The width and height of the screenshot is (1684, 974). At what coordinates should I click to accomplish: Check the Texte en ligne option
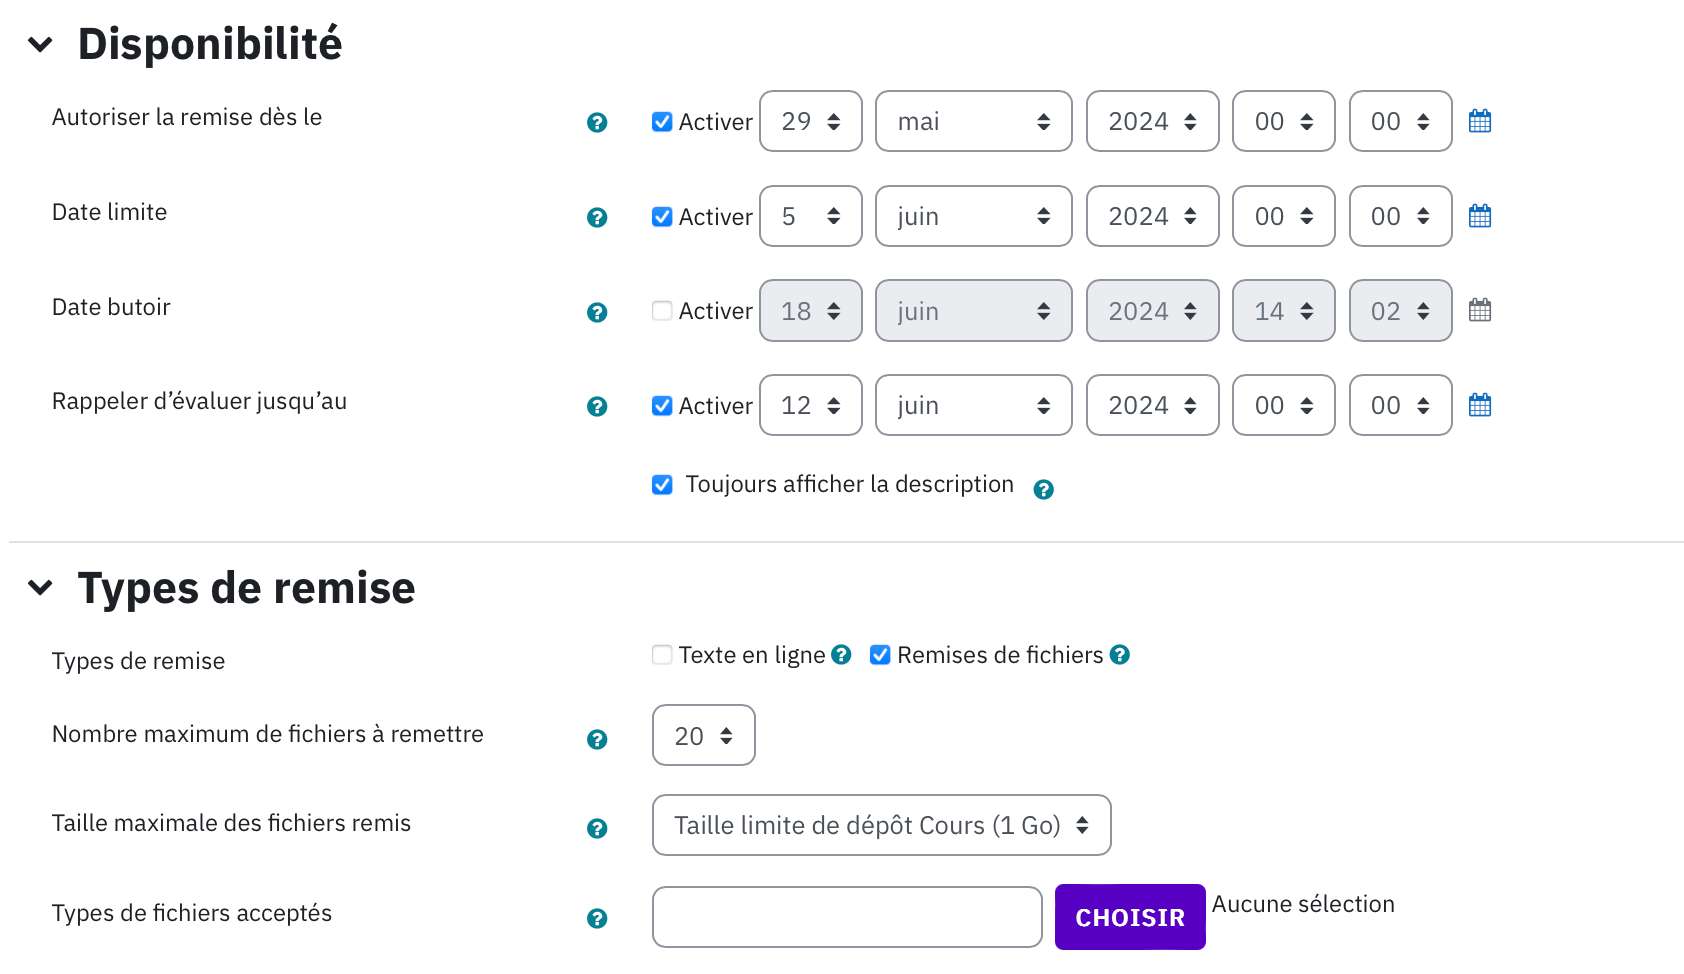[662, 654]
